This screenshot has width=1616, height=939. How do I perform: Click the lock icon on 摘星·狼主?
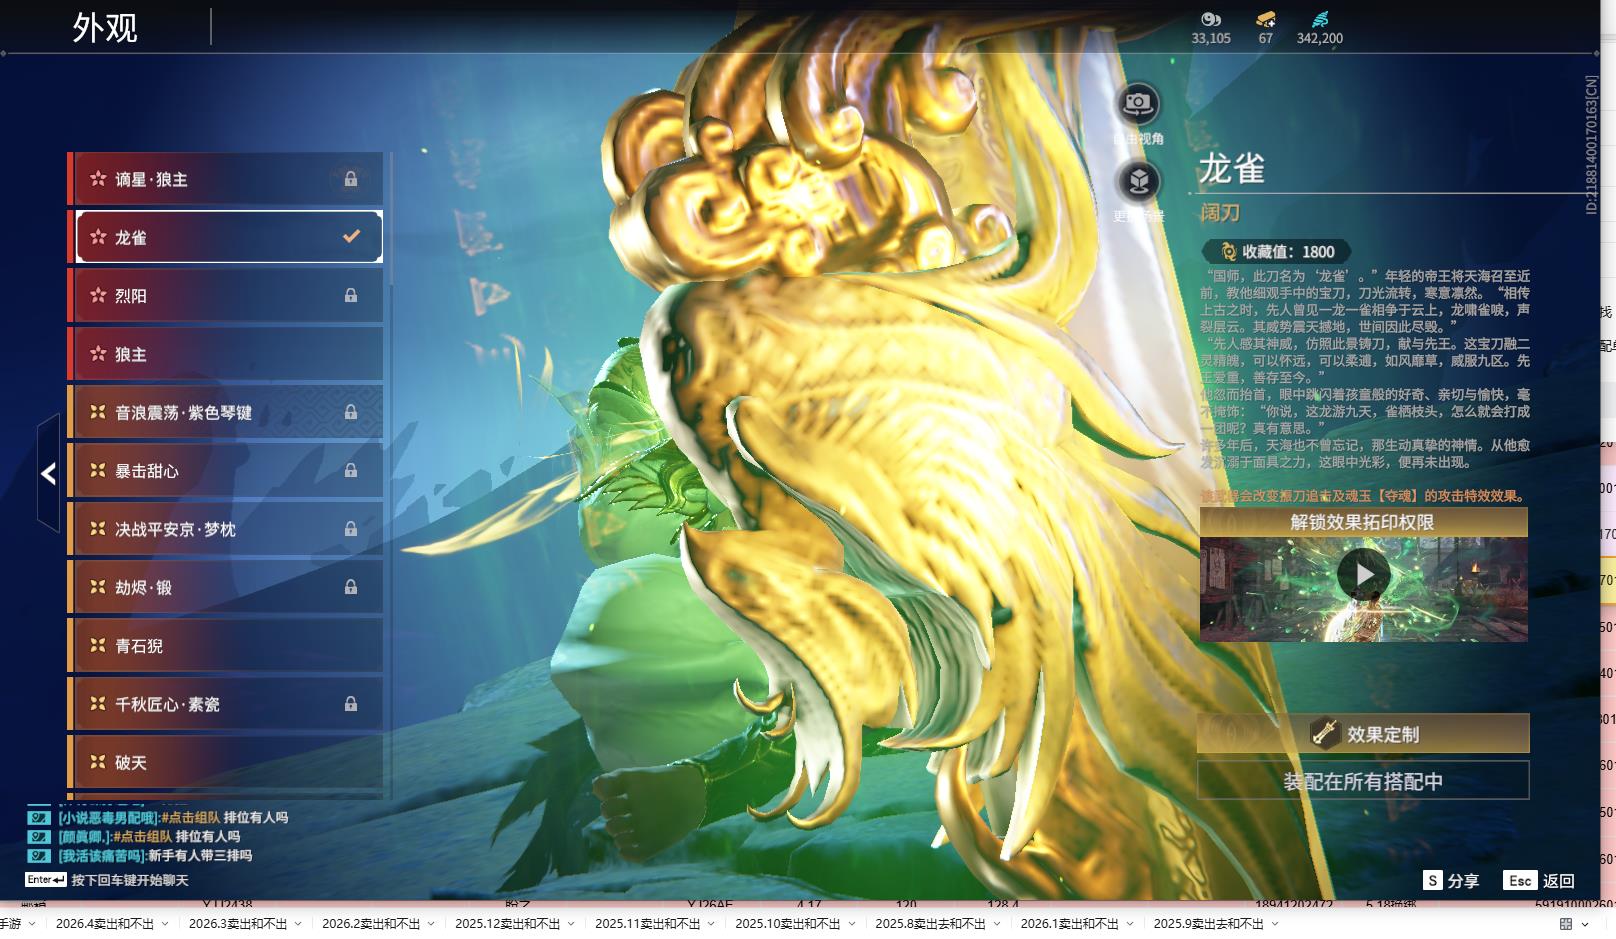(351, 179)
